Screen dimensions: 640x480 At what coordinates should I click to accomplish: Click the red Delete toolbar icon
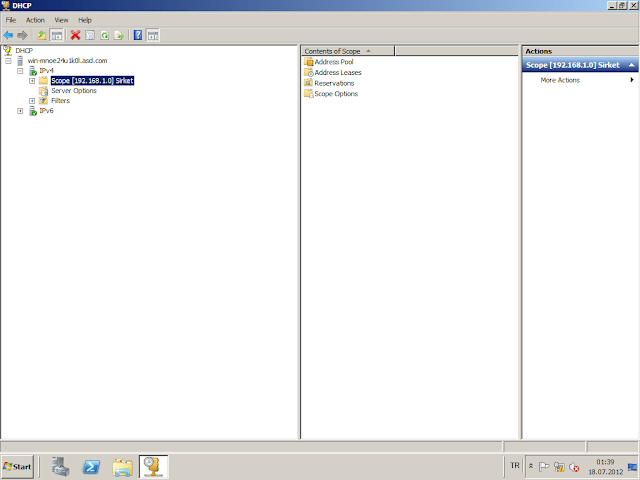[75, 35]
